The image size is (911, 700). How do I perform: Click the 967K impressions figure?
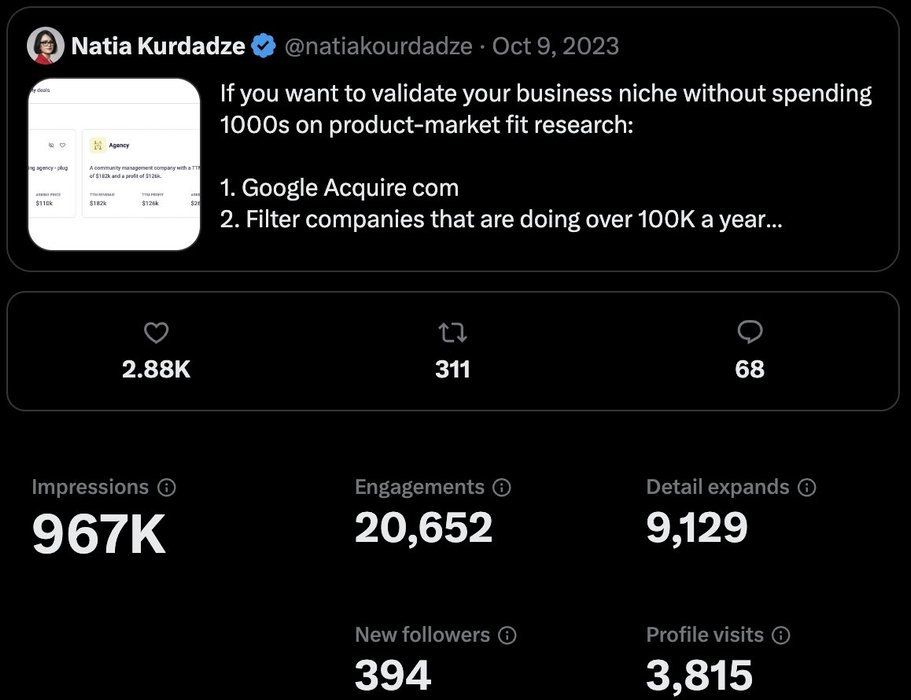tap(99, 535)
